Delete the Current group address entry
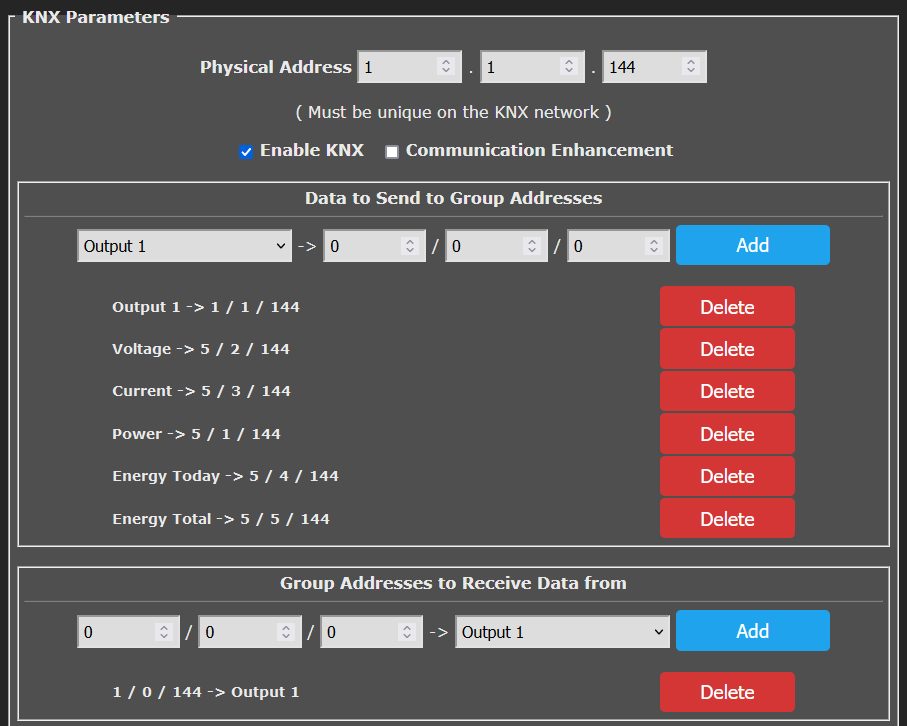This screenshot has width=907, height=726. [x=727, y=391]
